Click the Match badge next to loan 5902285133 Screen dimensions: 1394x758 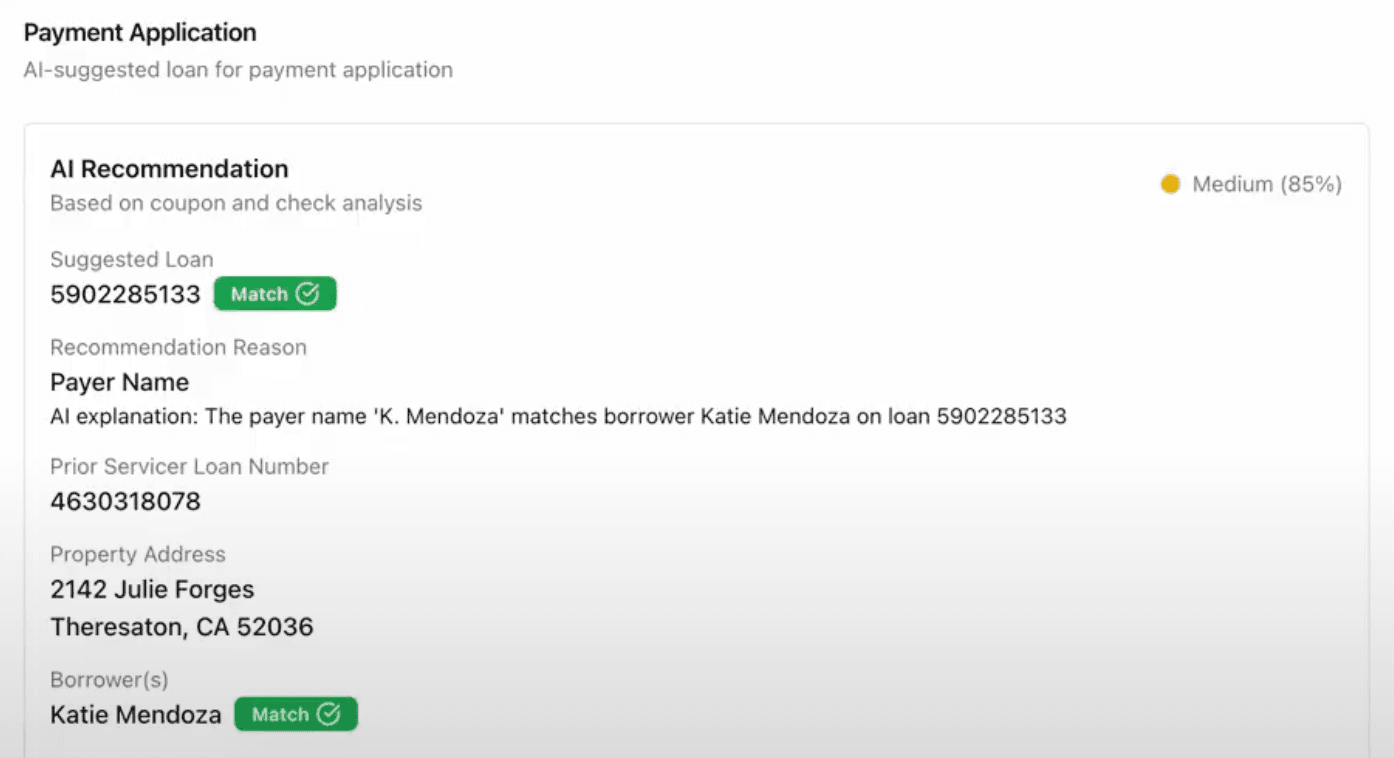[x=275, y=294]
